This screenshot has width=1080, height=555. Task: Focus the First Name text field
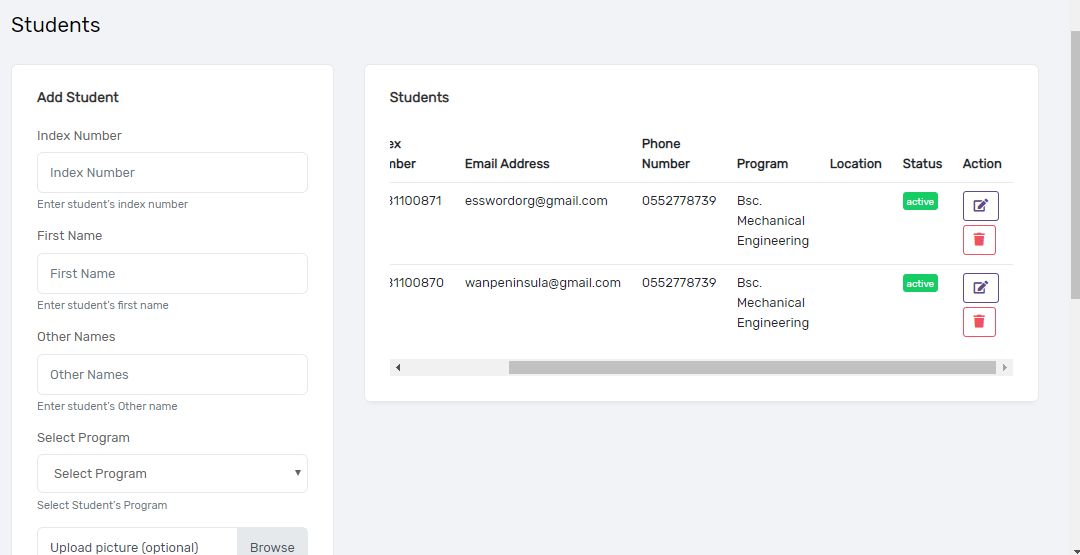pyautogui.click(x=172, y=274)
